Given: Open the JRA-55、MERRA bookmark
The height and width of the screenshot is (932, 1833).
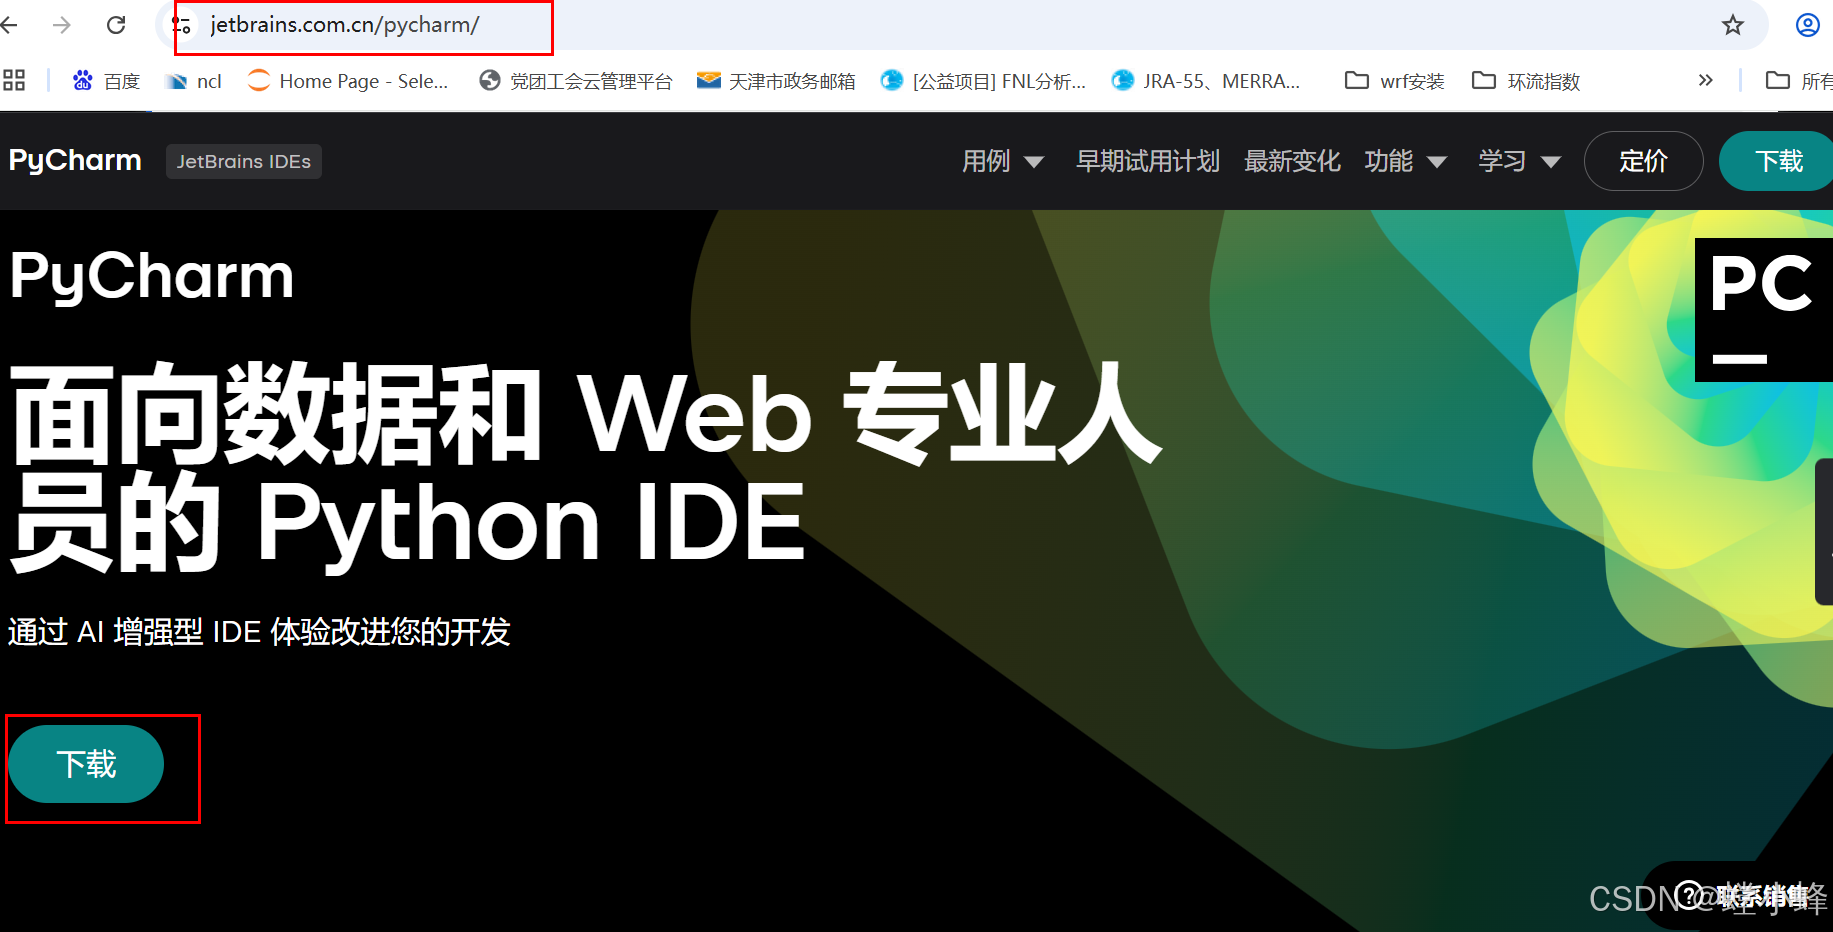Looking at the screenshot, I should tap(1206, 81).
